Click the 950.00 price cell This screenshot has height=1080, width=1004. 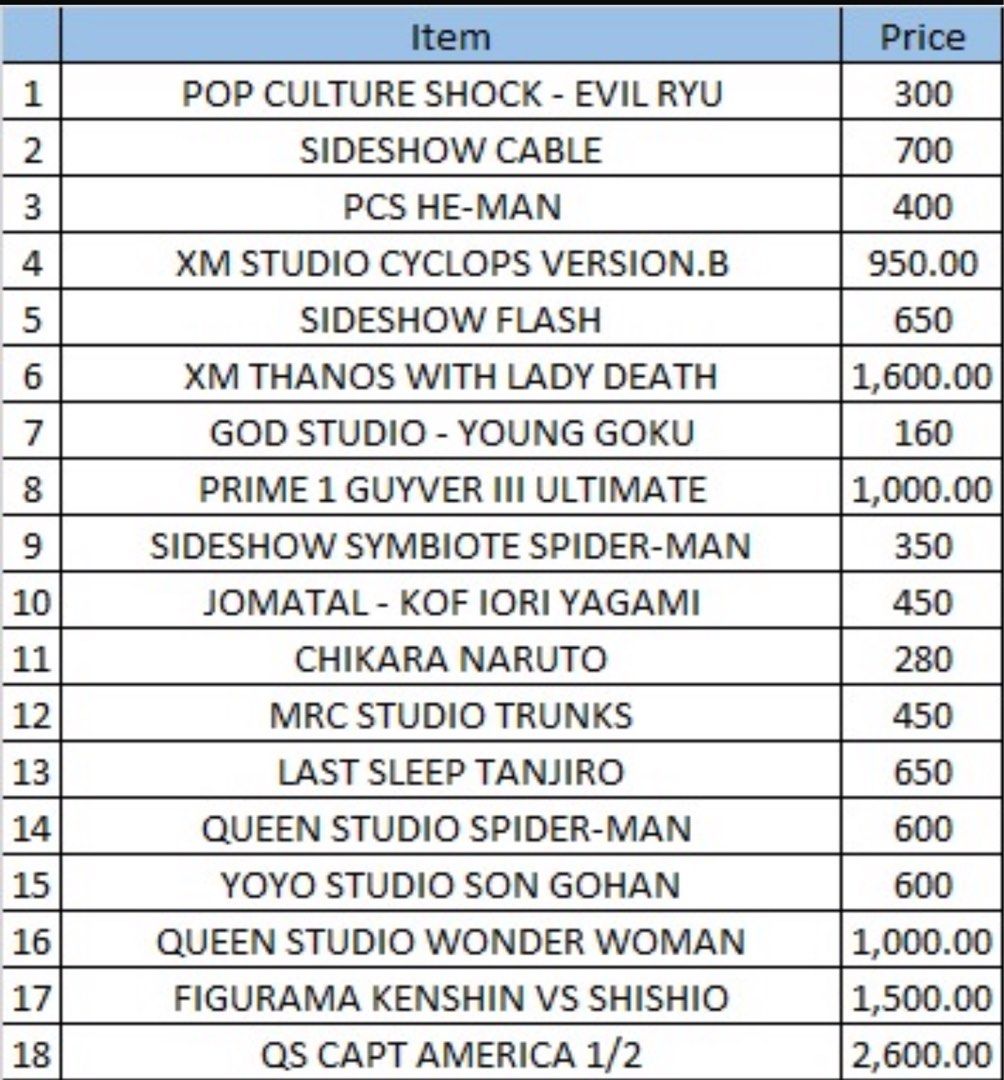921,261
